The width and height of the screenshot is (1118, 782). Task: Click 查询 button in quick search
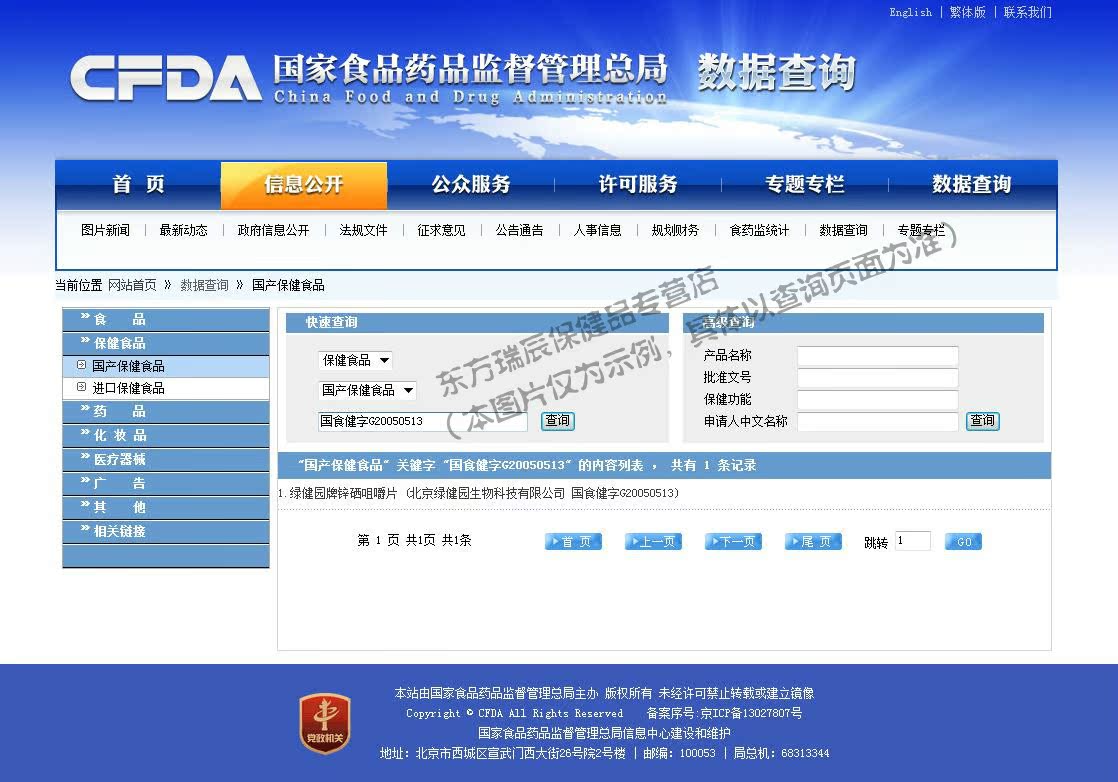coord(558,421)
